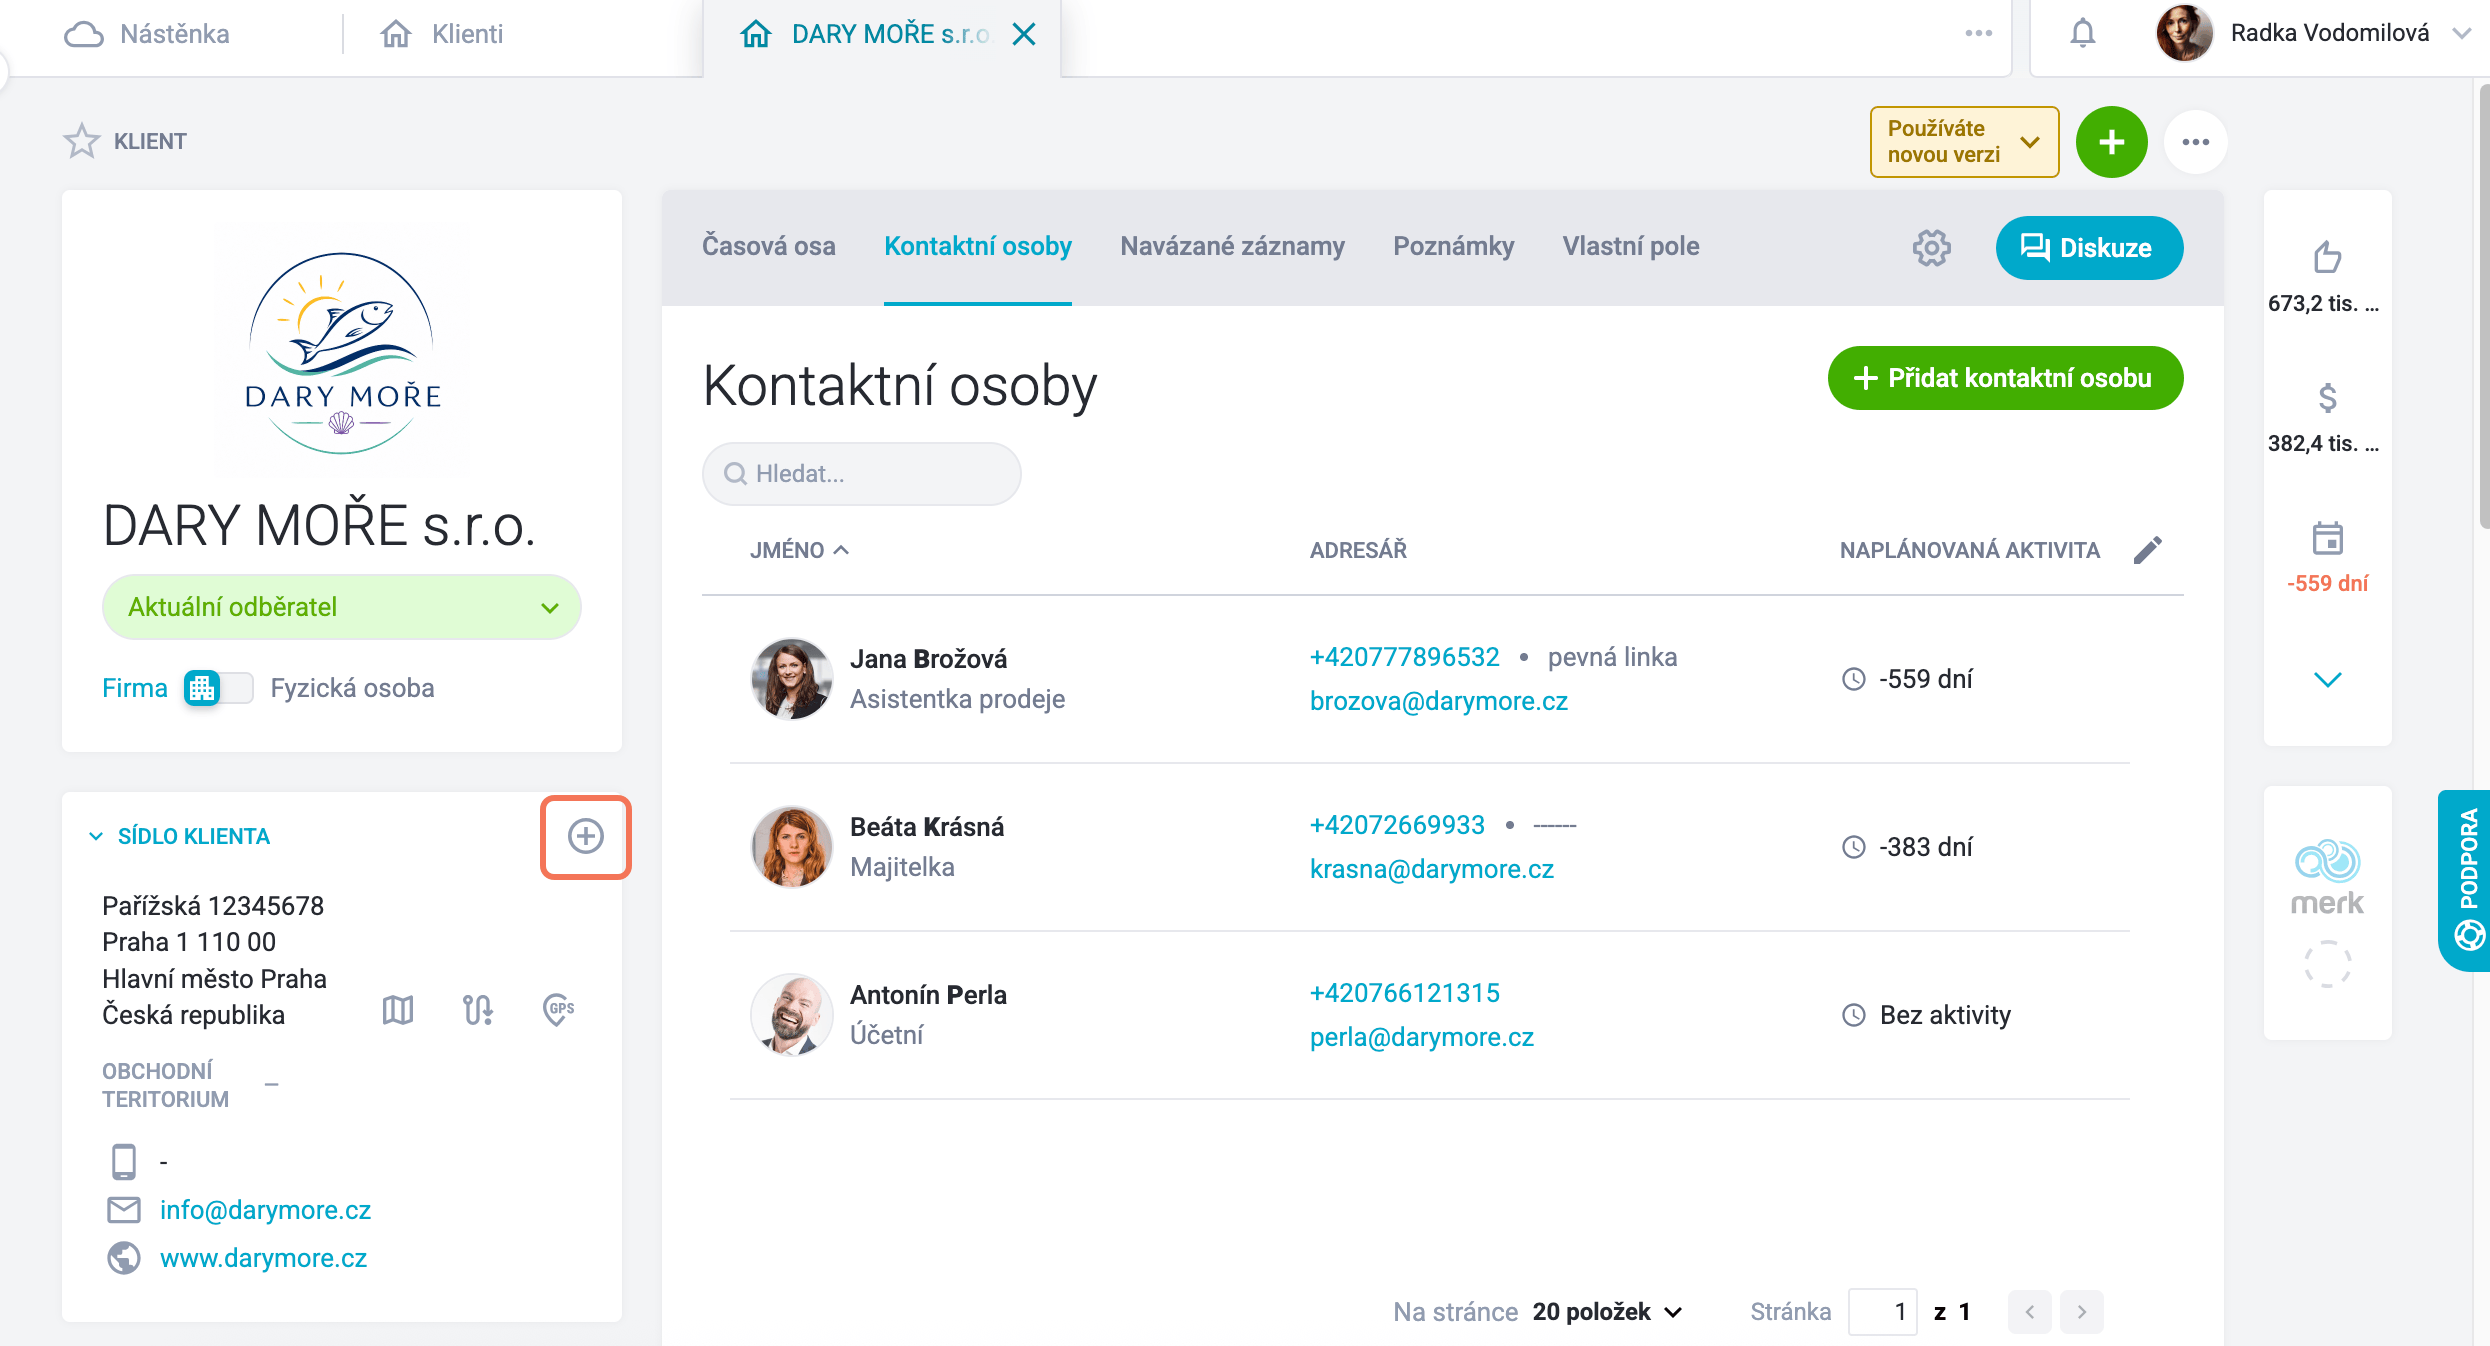Call Antonín Perla +420766121315
Image resolution: width=2490 pixels, height=1346 pixels.
pos(1404,993)
